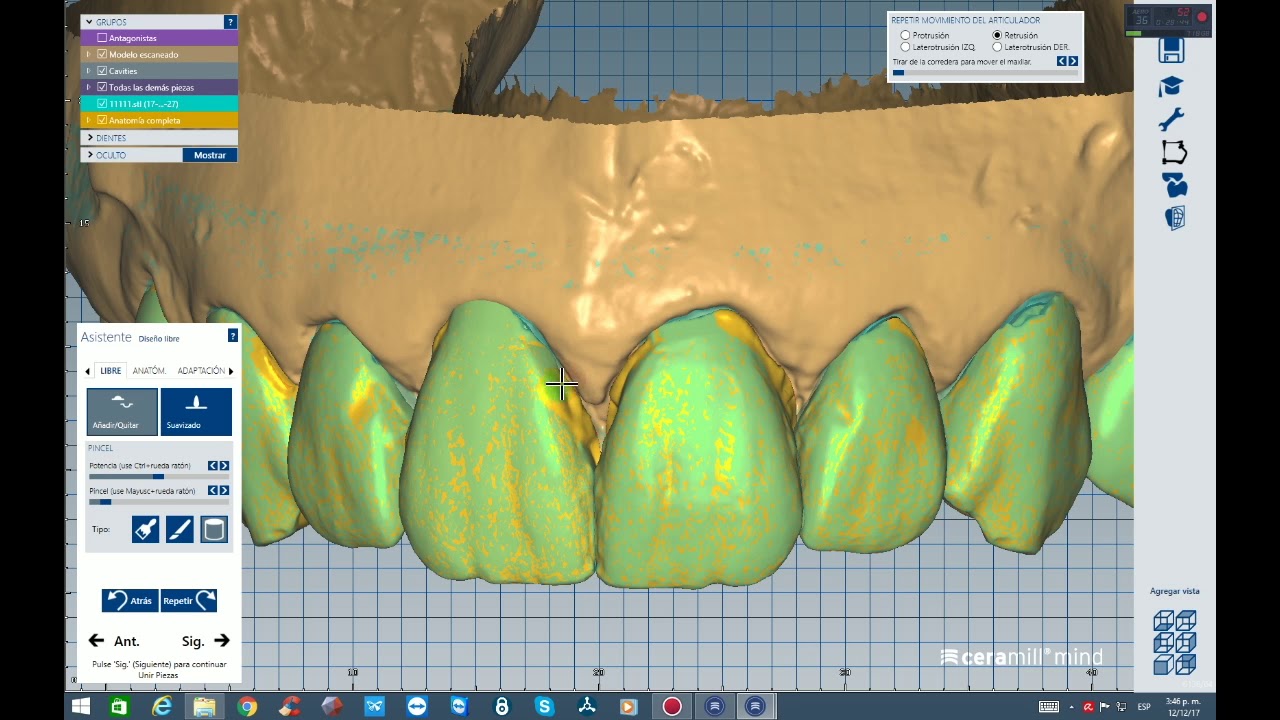Increase Pincel size with right arrow

224,491
